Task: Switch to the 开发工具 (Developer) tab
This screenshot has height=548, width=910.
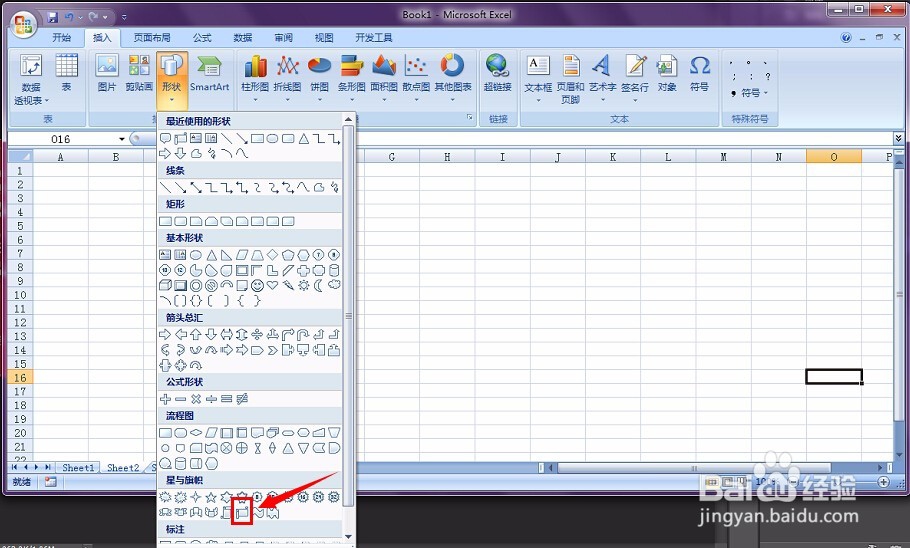Action: pyautogui.click(x=374, y=38)
